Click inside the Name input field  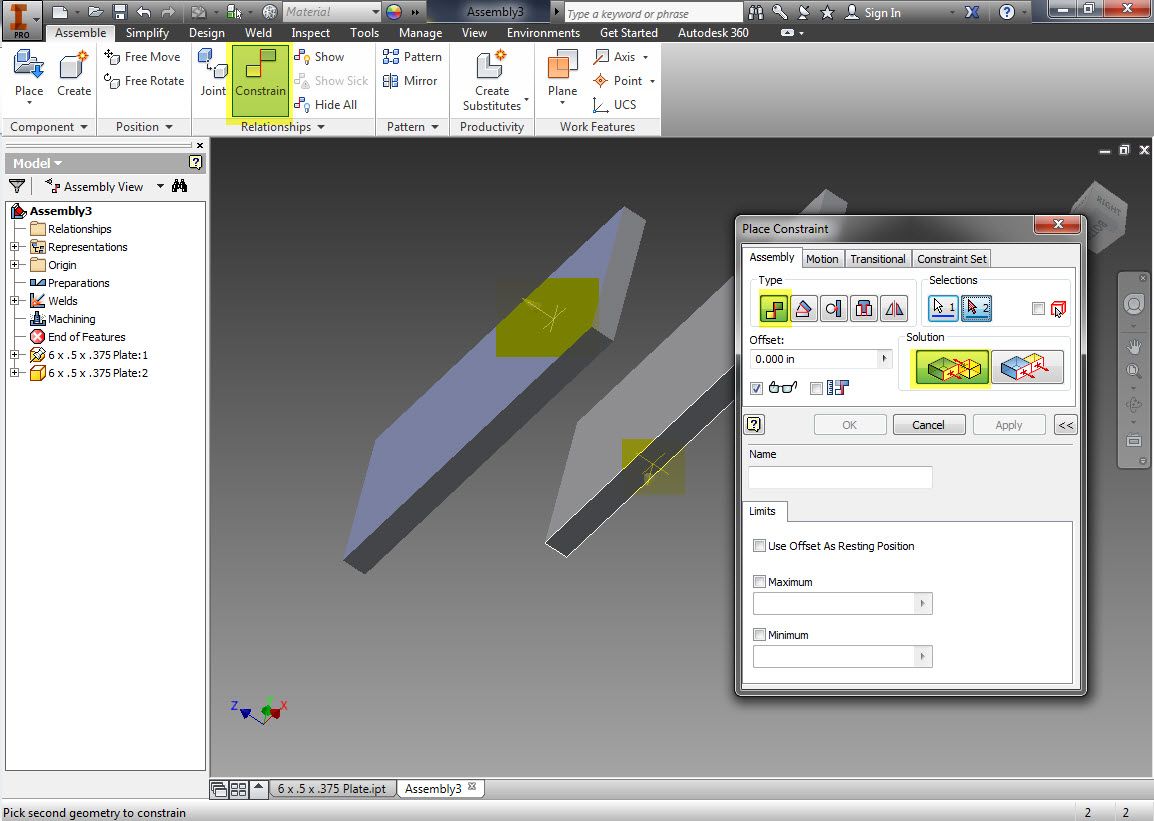pos(839,477)
